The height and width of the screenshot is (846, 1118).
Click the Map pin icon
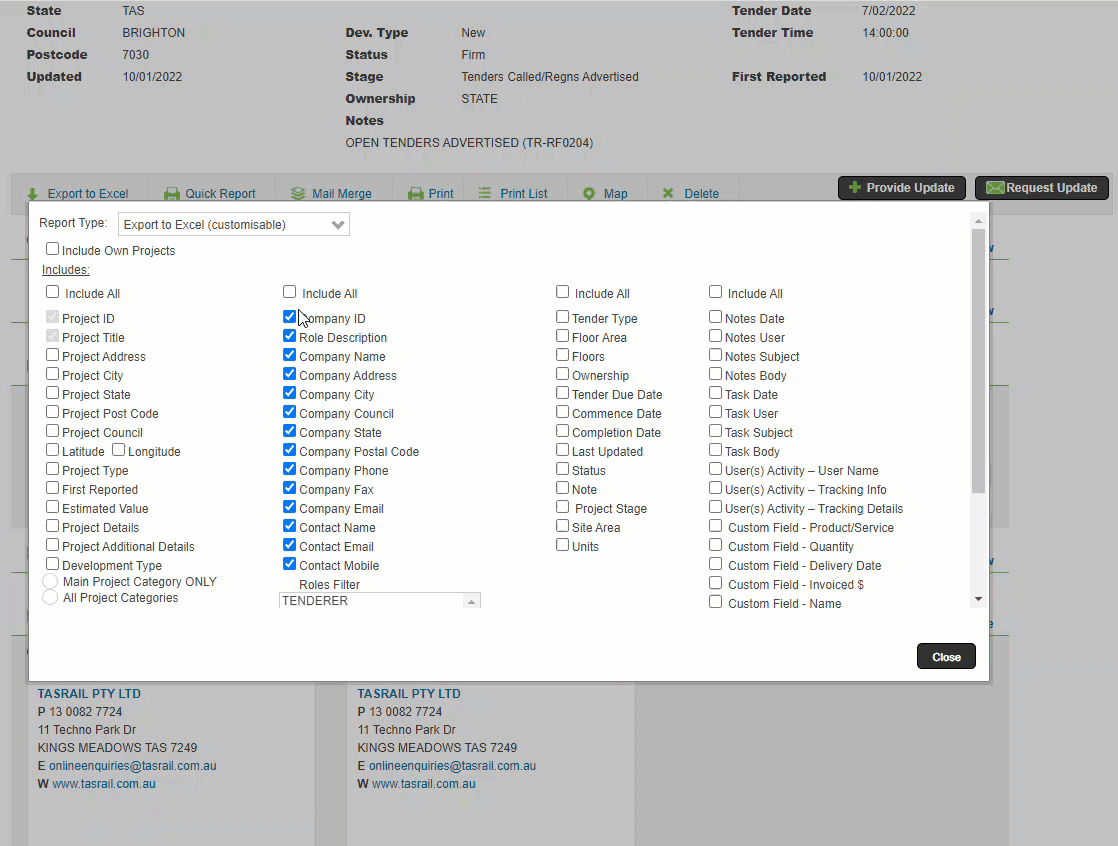589,194
